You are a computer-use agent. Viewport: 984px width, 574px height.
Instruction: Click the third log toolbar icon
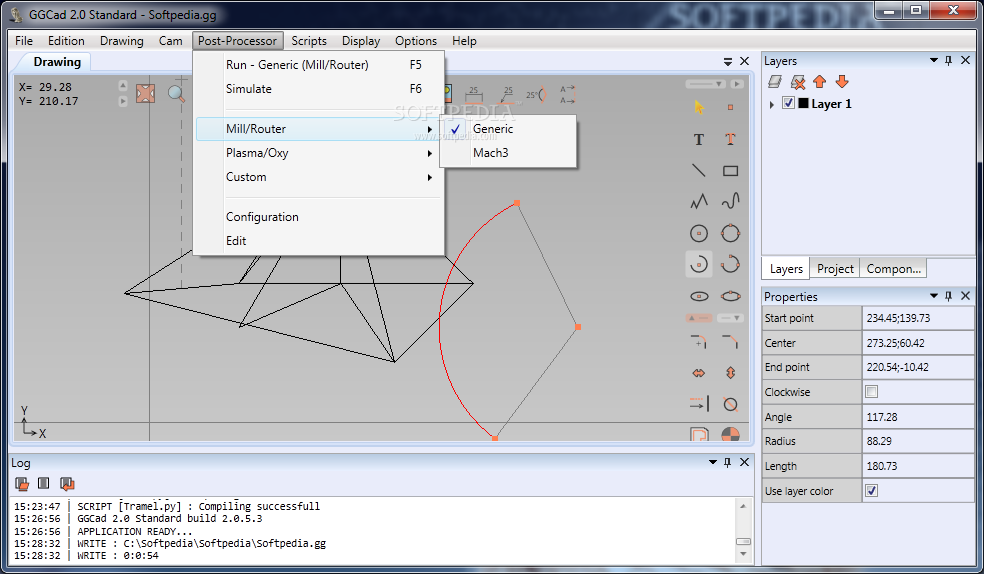coord(67,483)
